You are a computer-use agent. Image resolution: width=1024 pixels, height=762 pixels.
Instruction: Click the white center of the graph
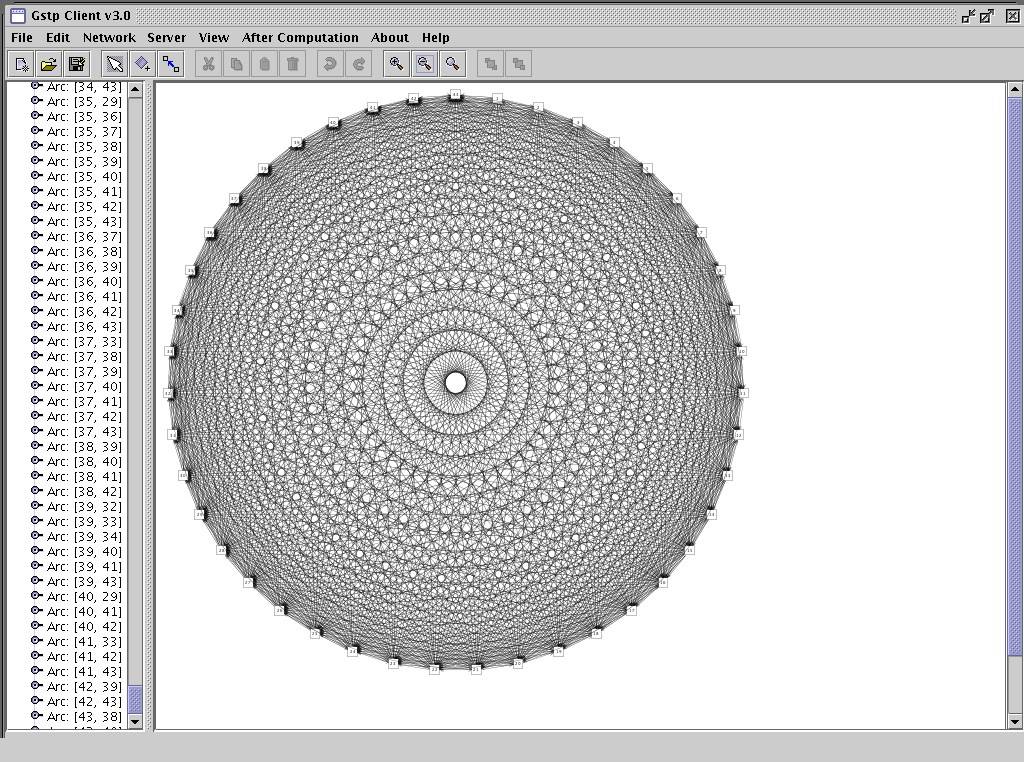point(455,382)
